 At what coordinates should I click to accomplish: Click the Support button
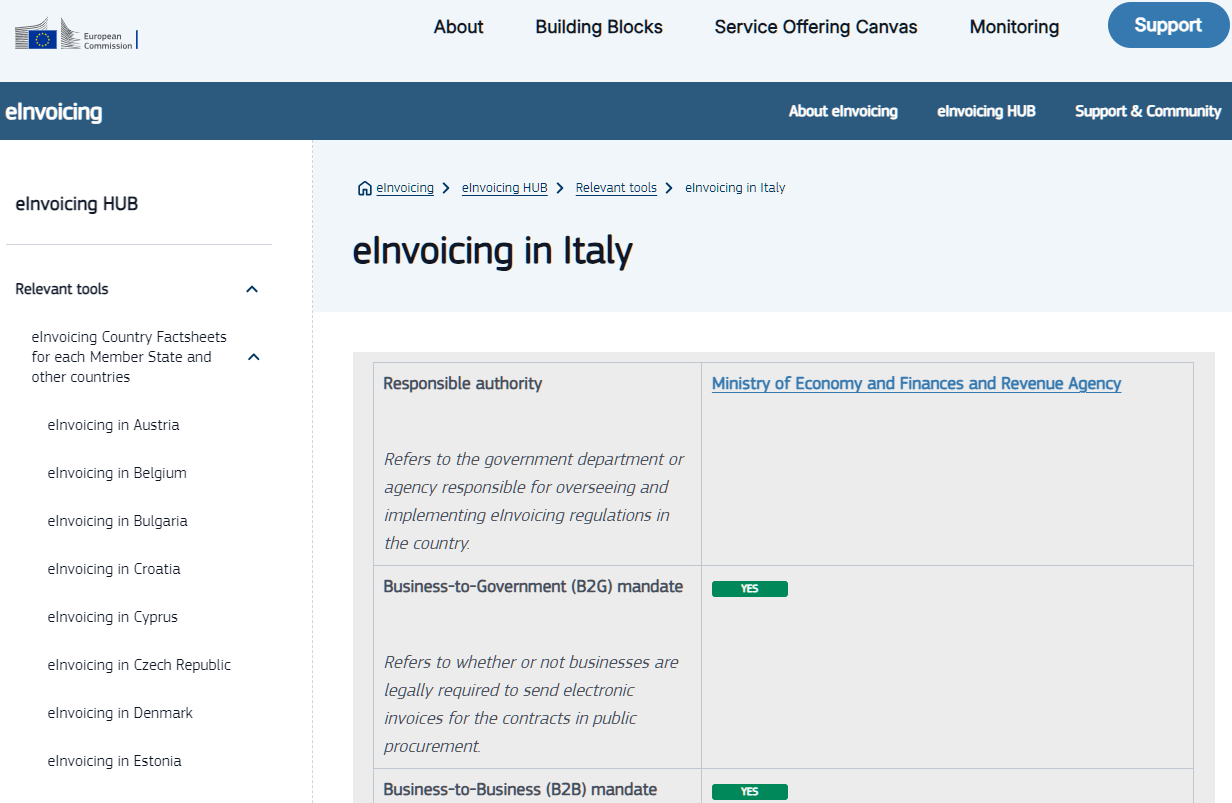[1168, 25]
